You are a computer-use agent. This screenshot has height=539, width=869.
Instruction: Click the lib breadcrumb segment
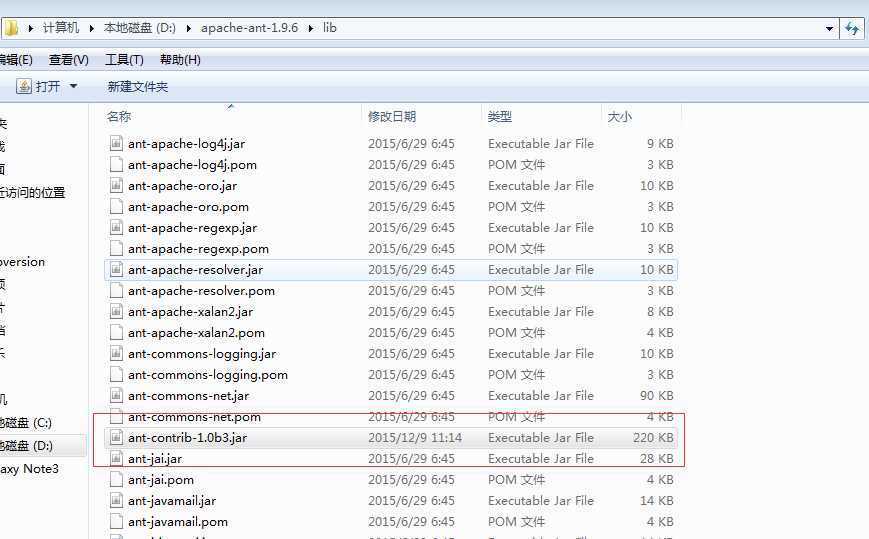pyautogui.click(x=330, y=28)
